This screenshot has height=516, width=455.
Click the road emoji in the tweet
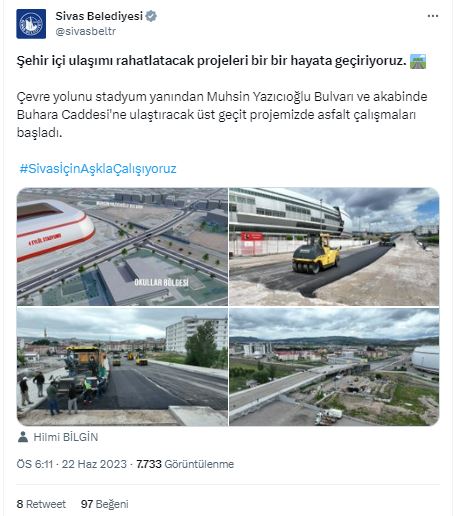418,61
